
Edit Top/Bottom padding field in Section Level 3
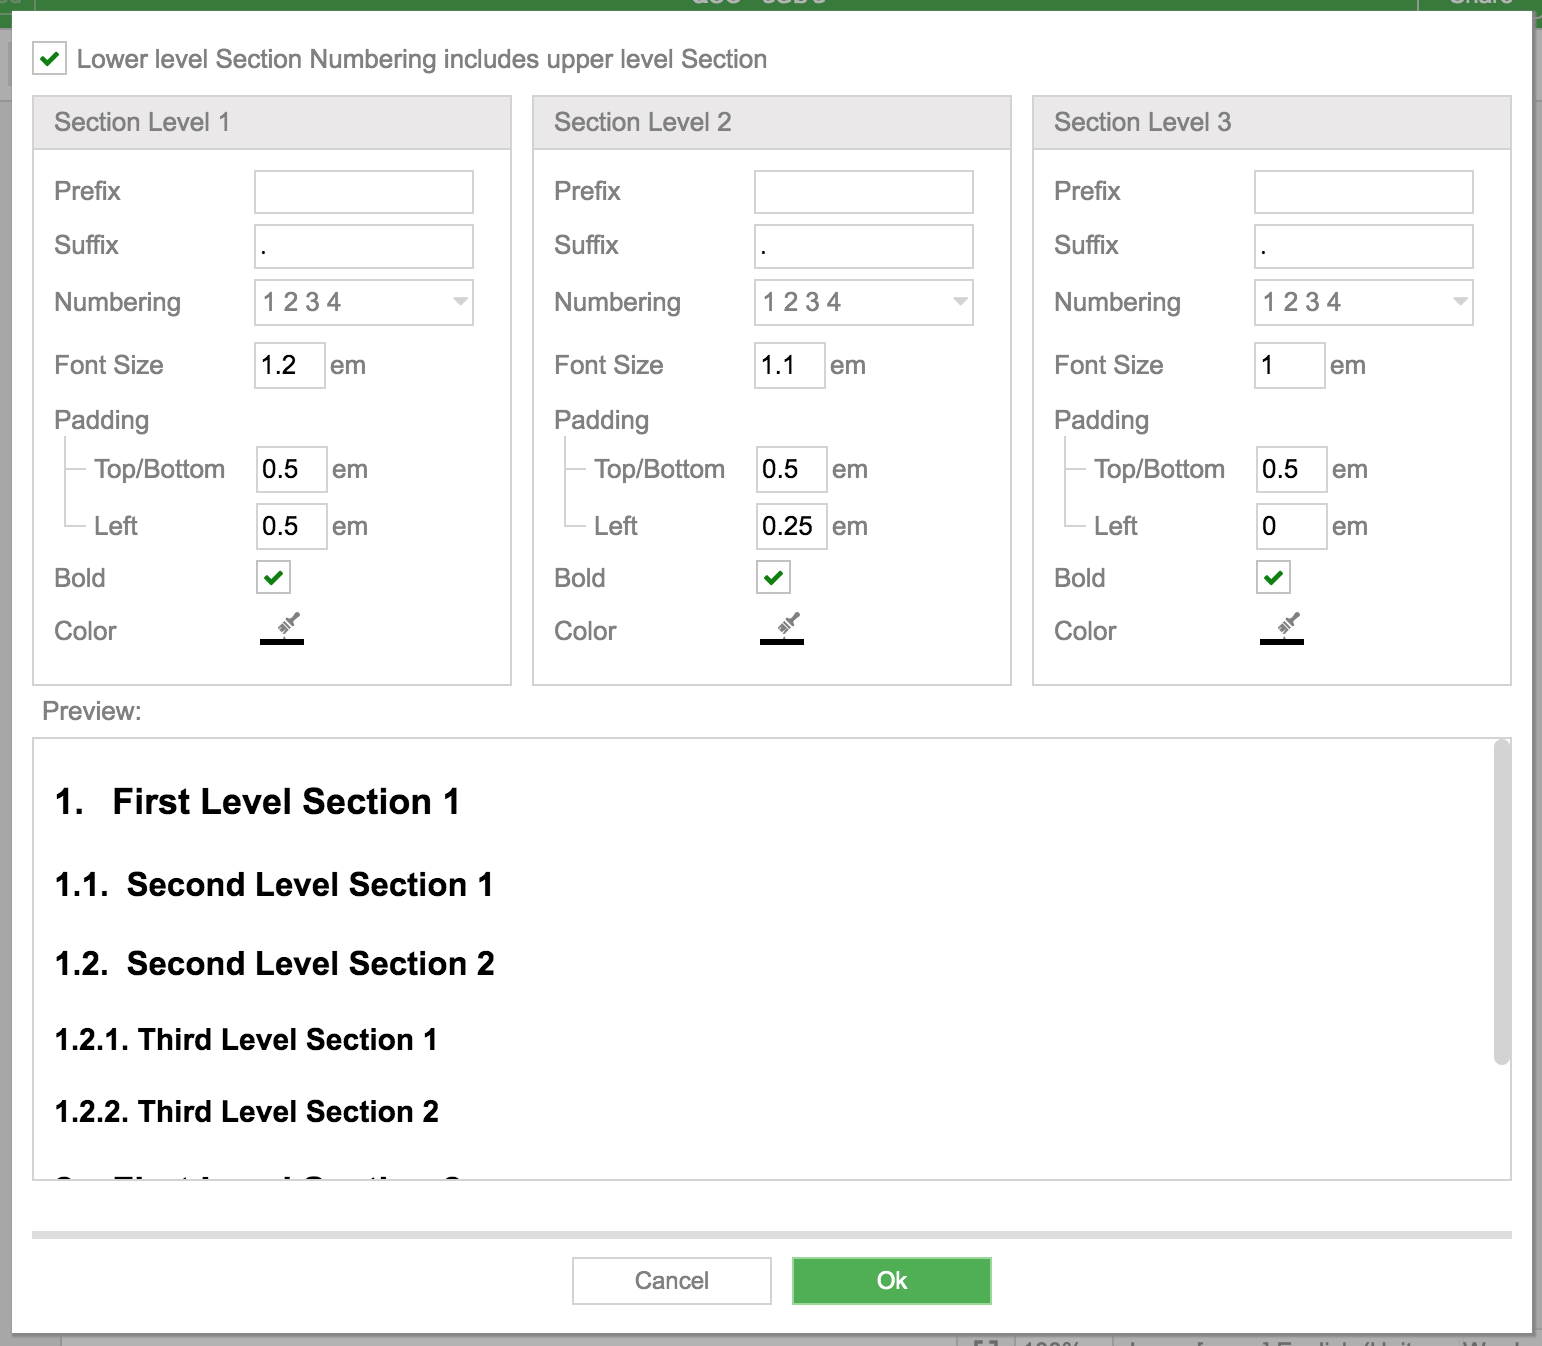[1292, 469]
